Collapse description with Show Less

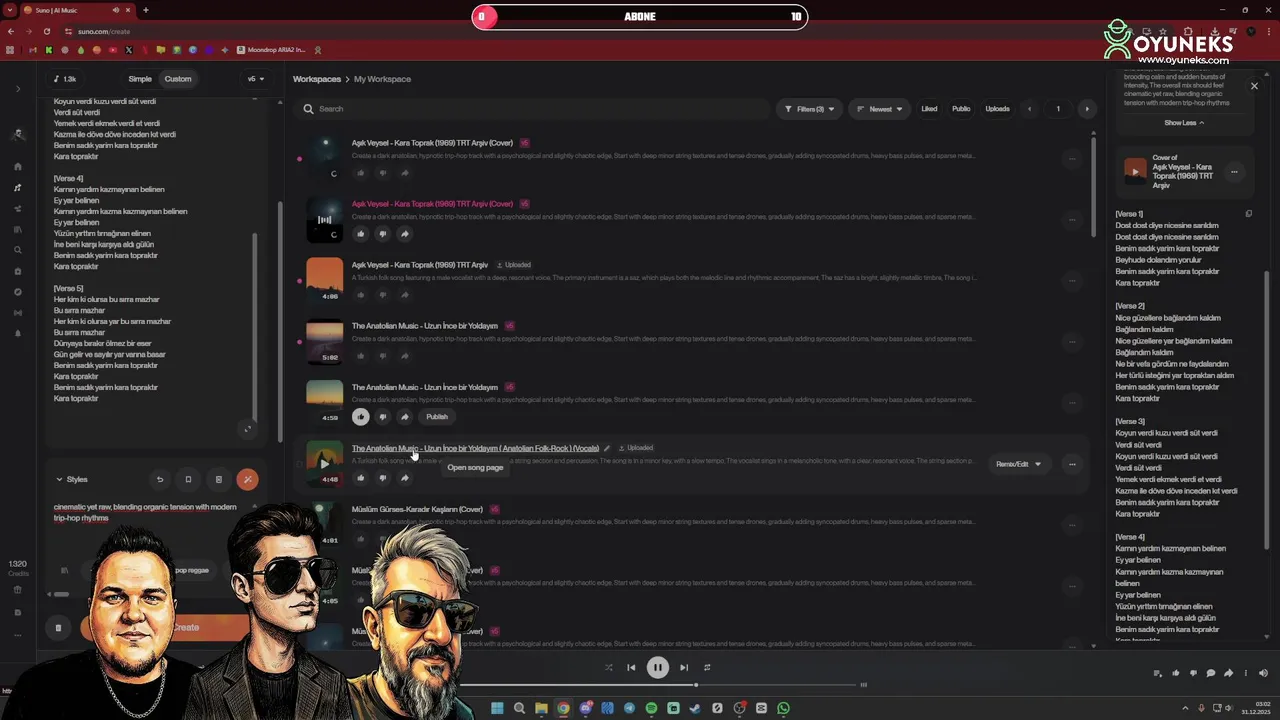(1184, 123)
